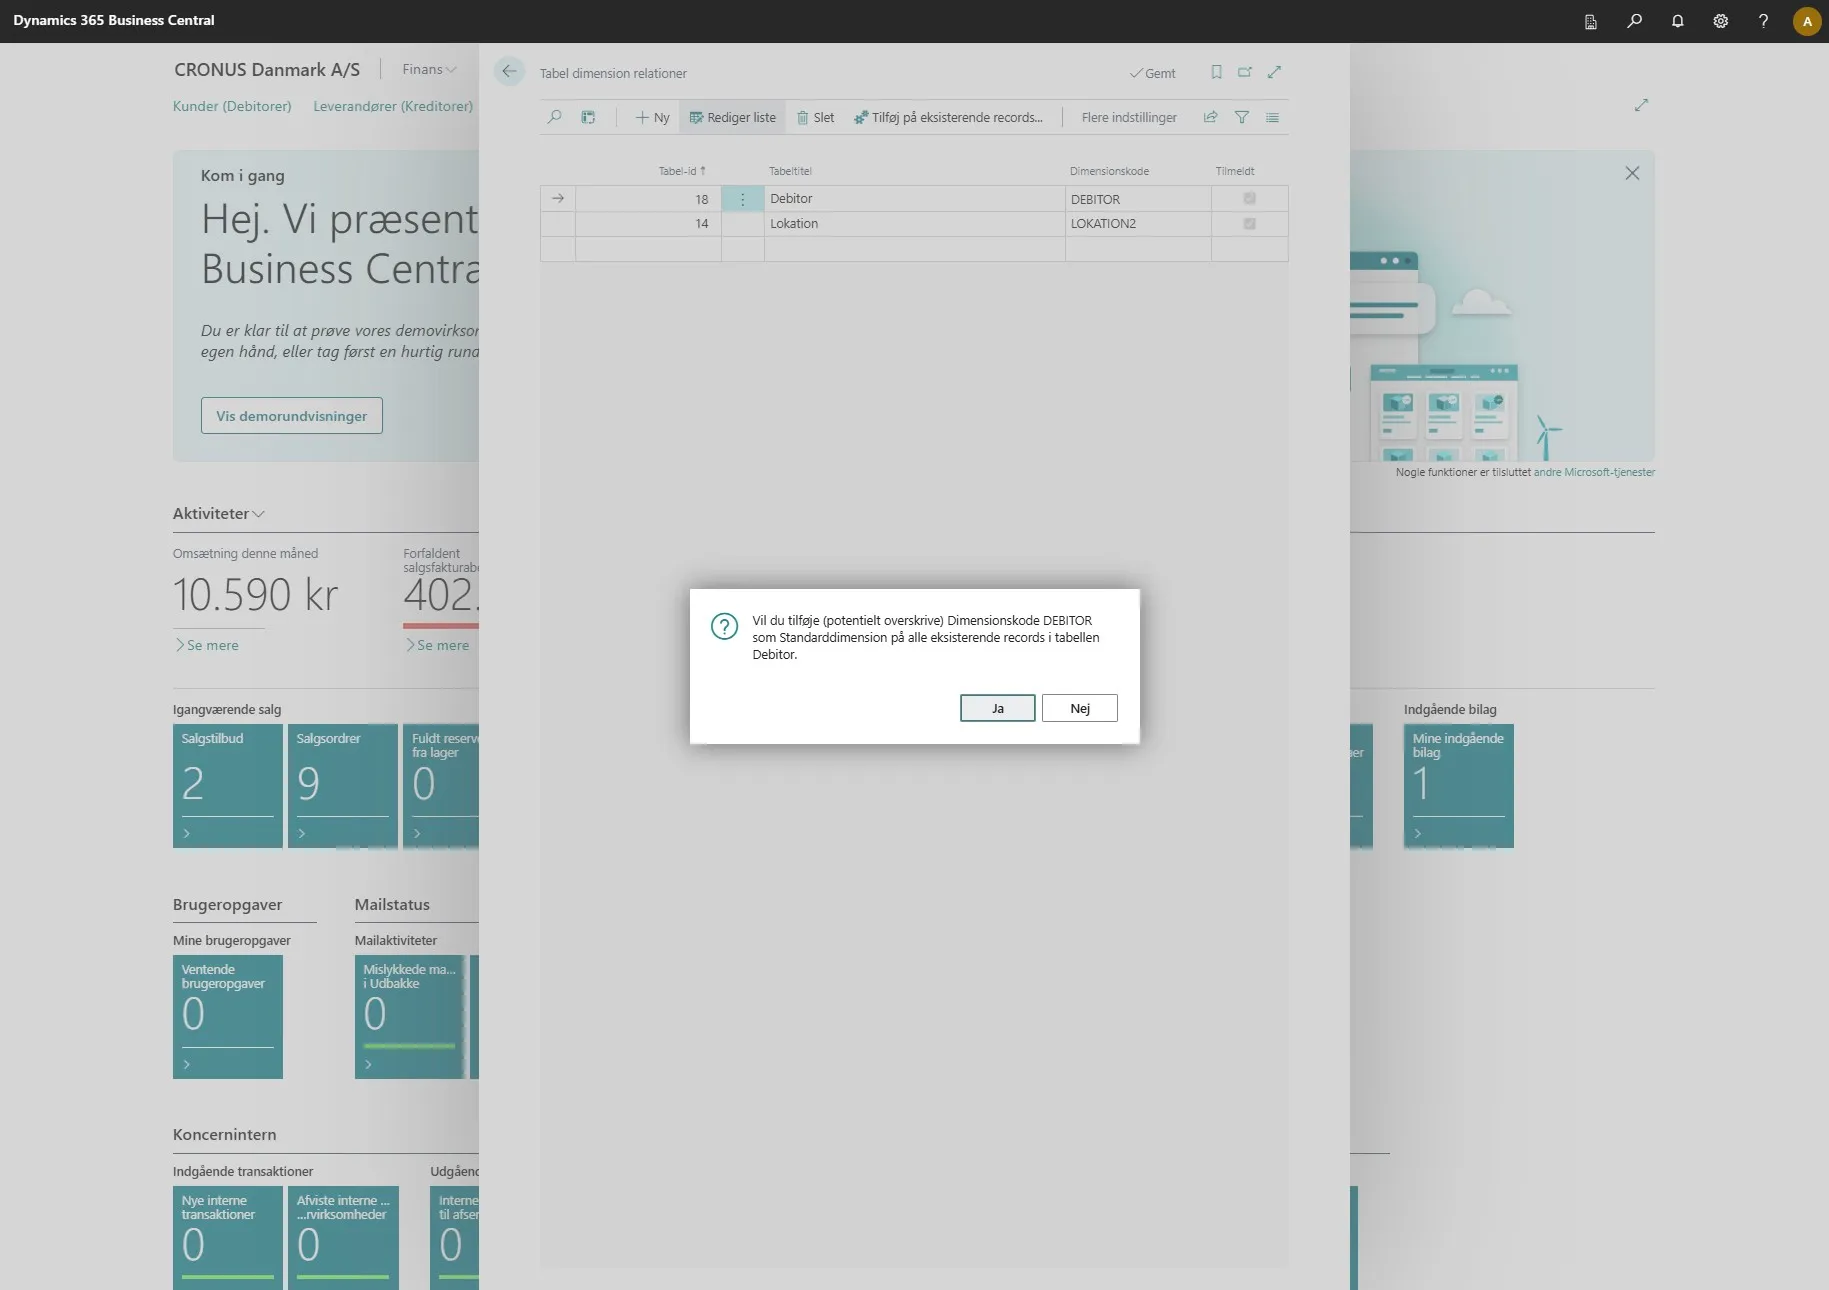Click Dimensionskode column header
Image resolution: width=1829 pixels, height=1290 pixels.
coord(1109,171)
